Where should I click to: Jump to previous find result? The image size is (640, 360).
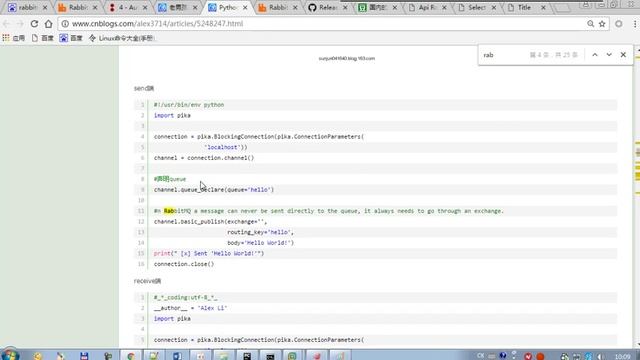[x=595, y=55]
